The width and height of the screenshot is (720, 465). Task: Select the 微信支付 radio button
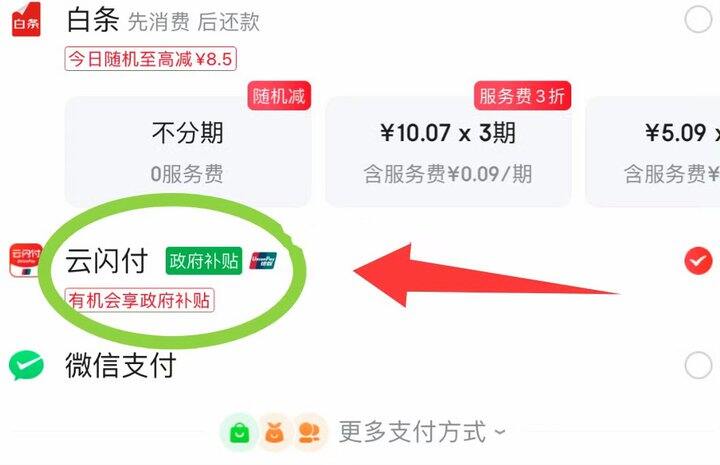point(698,365)
